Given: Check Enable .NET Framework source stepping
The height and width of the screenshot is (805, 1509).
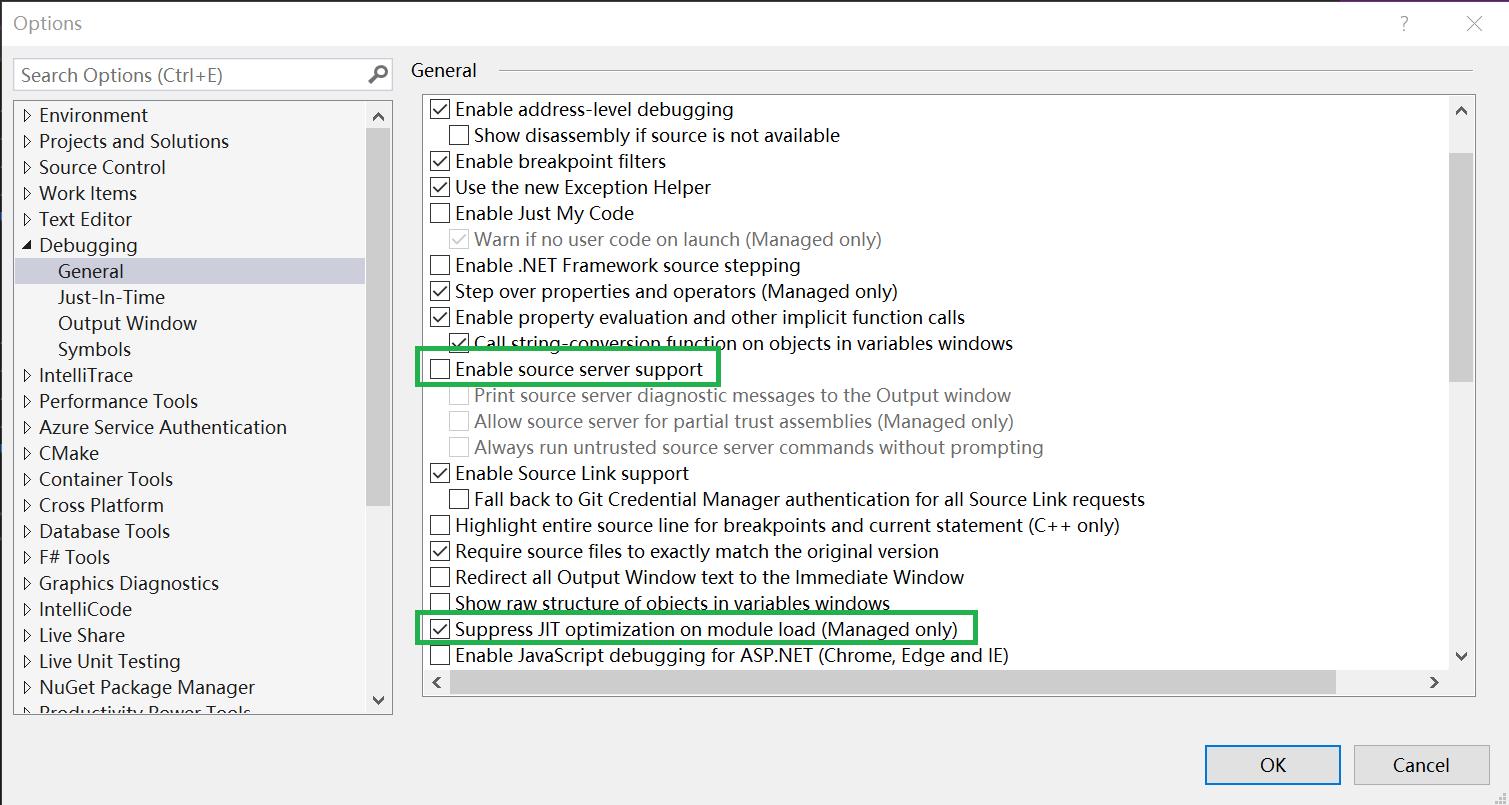Looking at the screenshot, I should pos(440,265).
